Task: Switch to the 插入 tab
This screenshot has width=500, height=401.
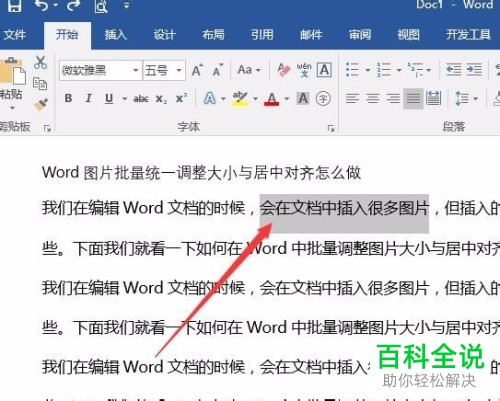Action: (x=116, y=35)
